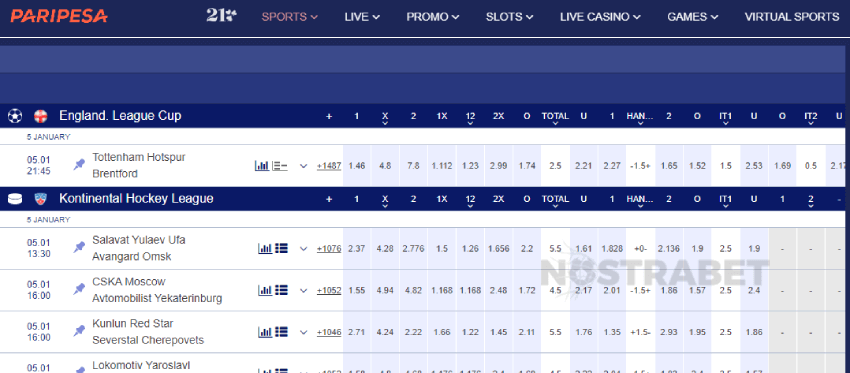Expand markets chevron for CSKA Moscow match
Screen dimensions: 850x373
[304, 291]
